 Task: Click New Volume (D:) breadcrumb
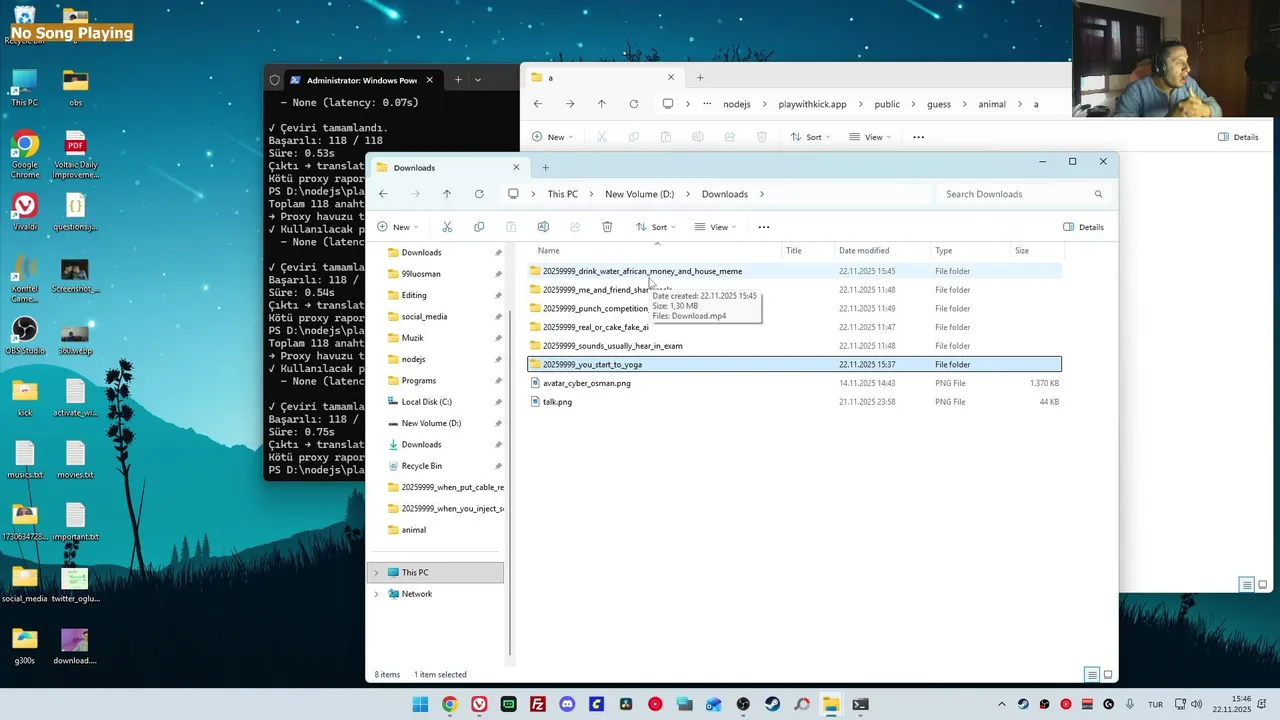[x=639, y=194]
